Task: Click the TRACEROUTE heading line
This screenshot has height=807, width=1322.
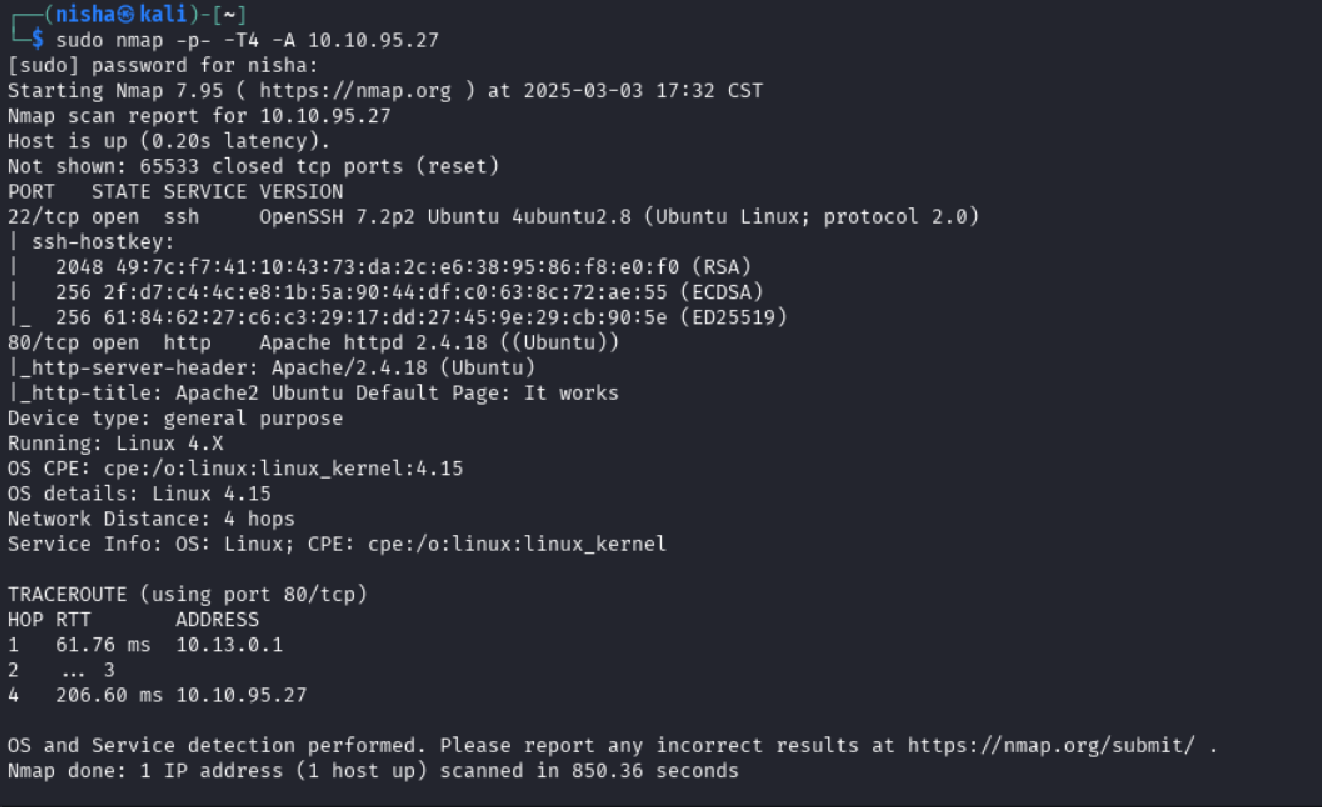Action: click(187, 595)
